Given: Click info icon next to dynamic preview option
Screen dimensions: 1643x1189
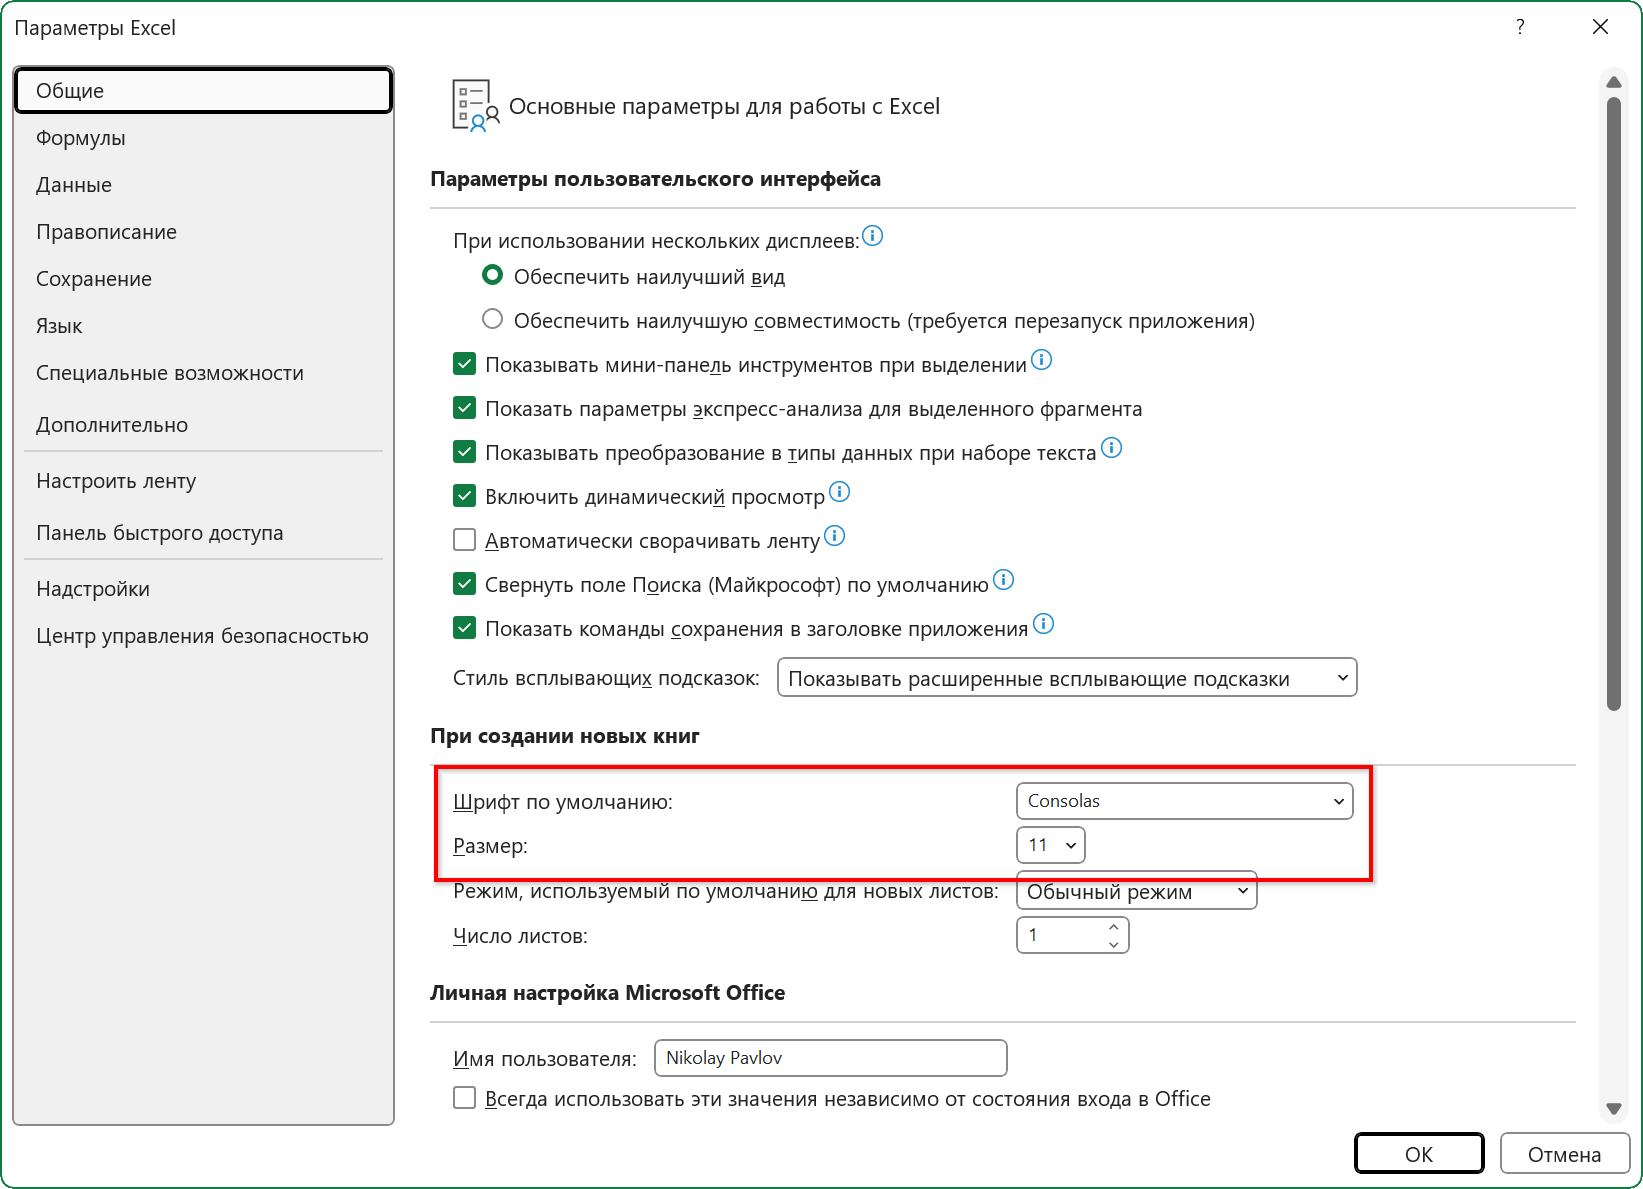Looking at the screenshot, I should click(x=840, y=492).
